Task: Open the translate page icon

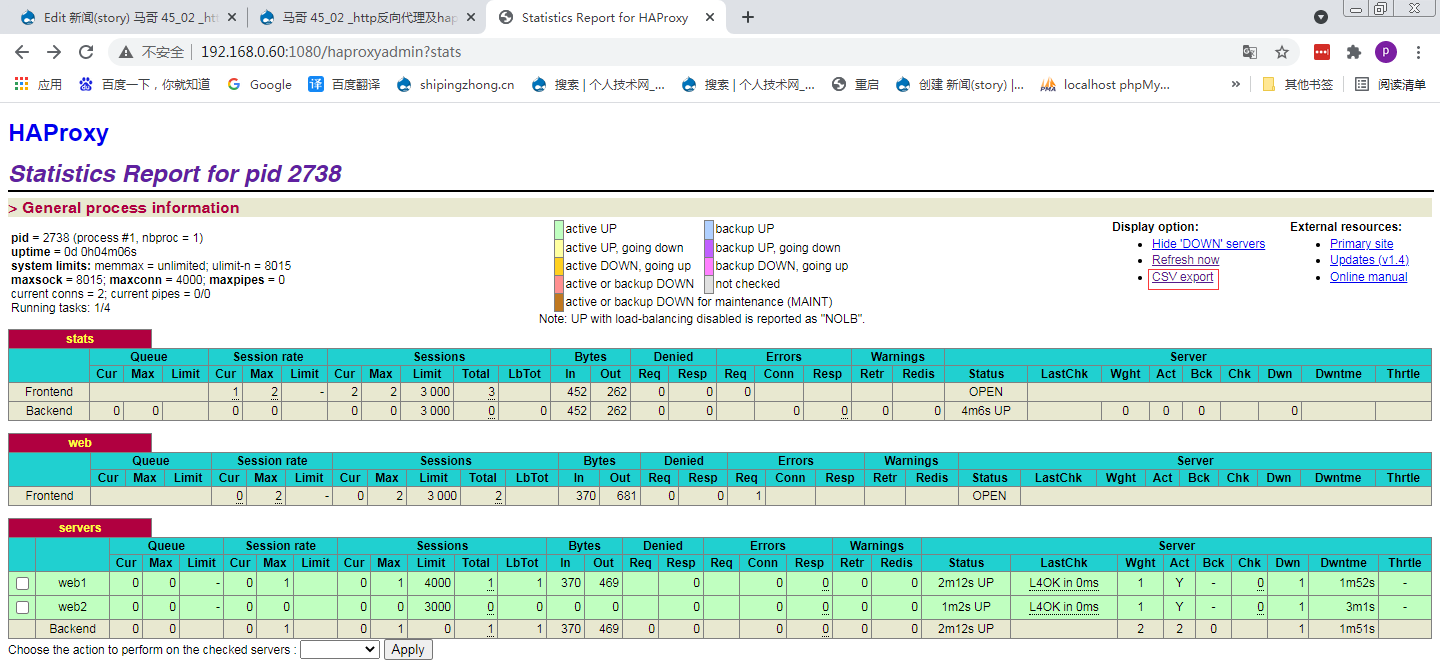Action: coord(1250,52)
